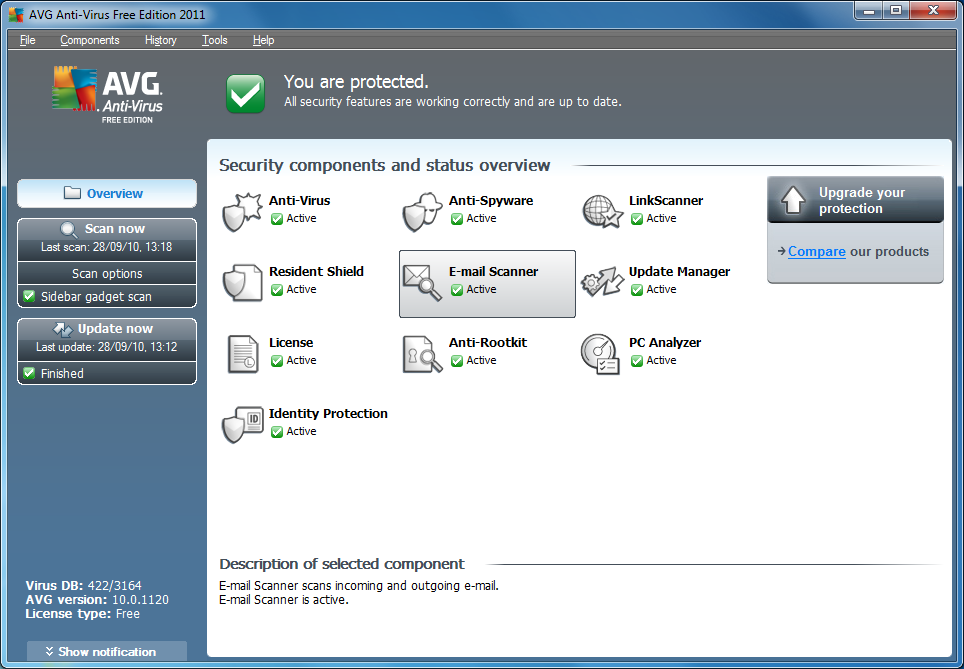
Task: Click the Finished status green check
Action: click(29, 373)
